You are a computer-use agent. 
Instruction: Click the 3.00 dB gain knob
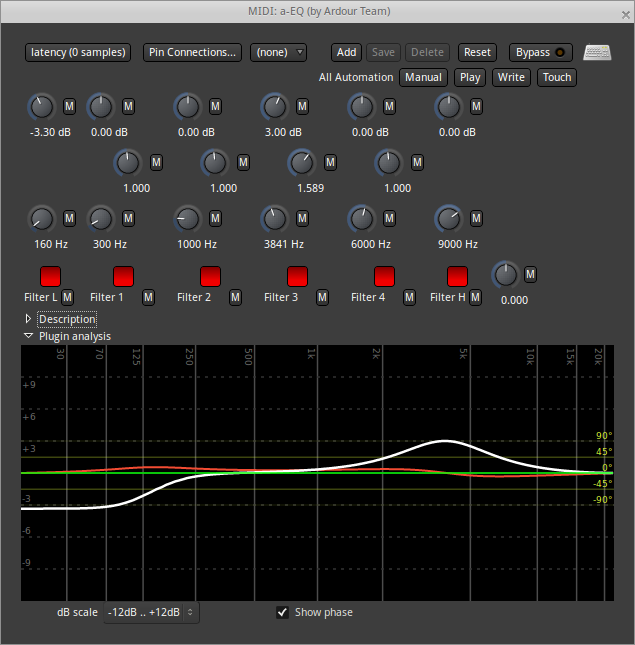pyautogui.click(x=274, y=107)
